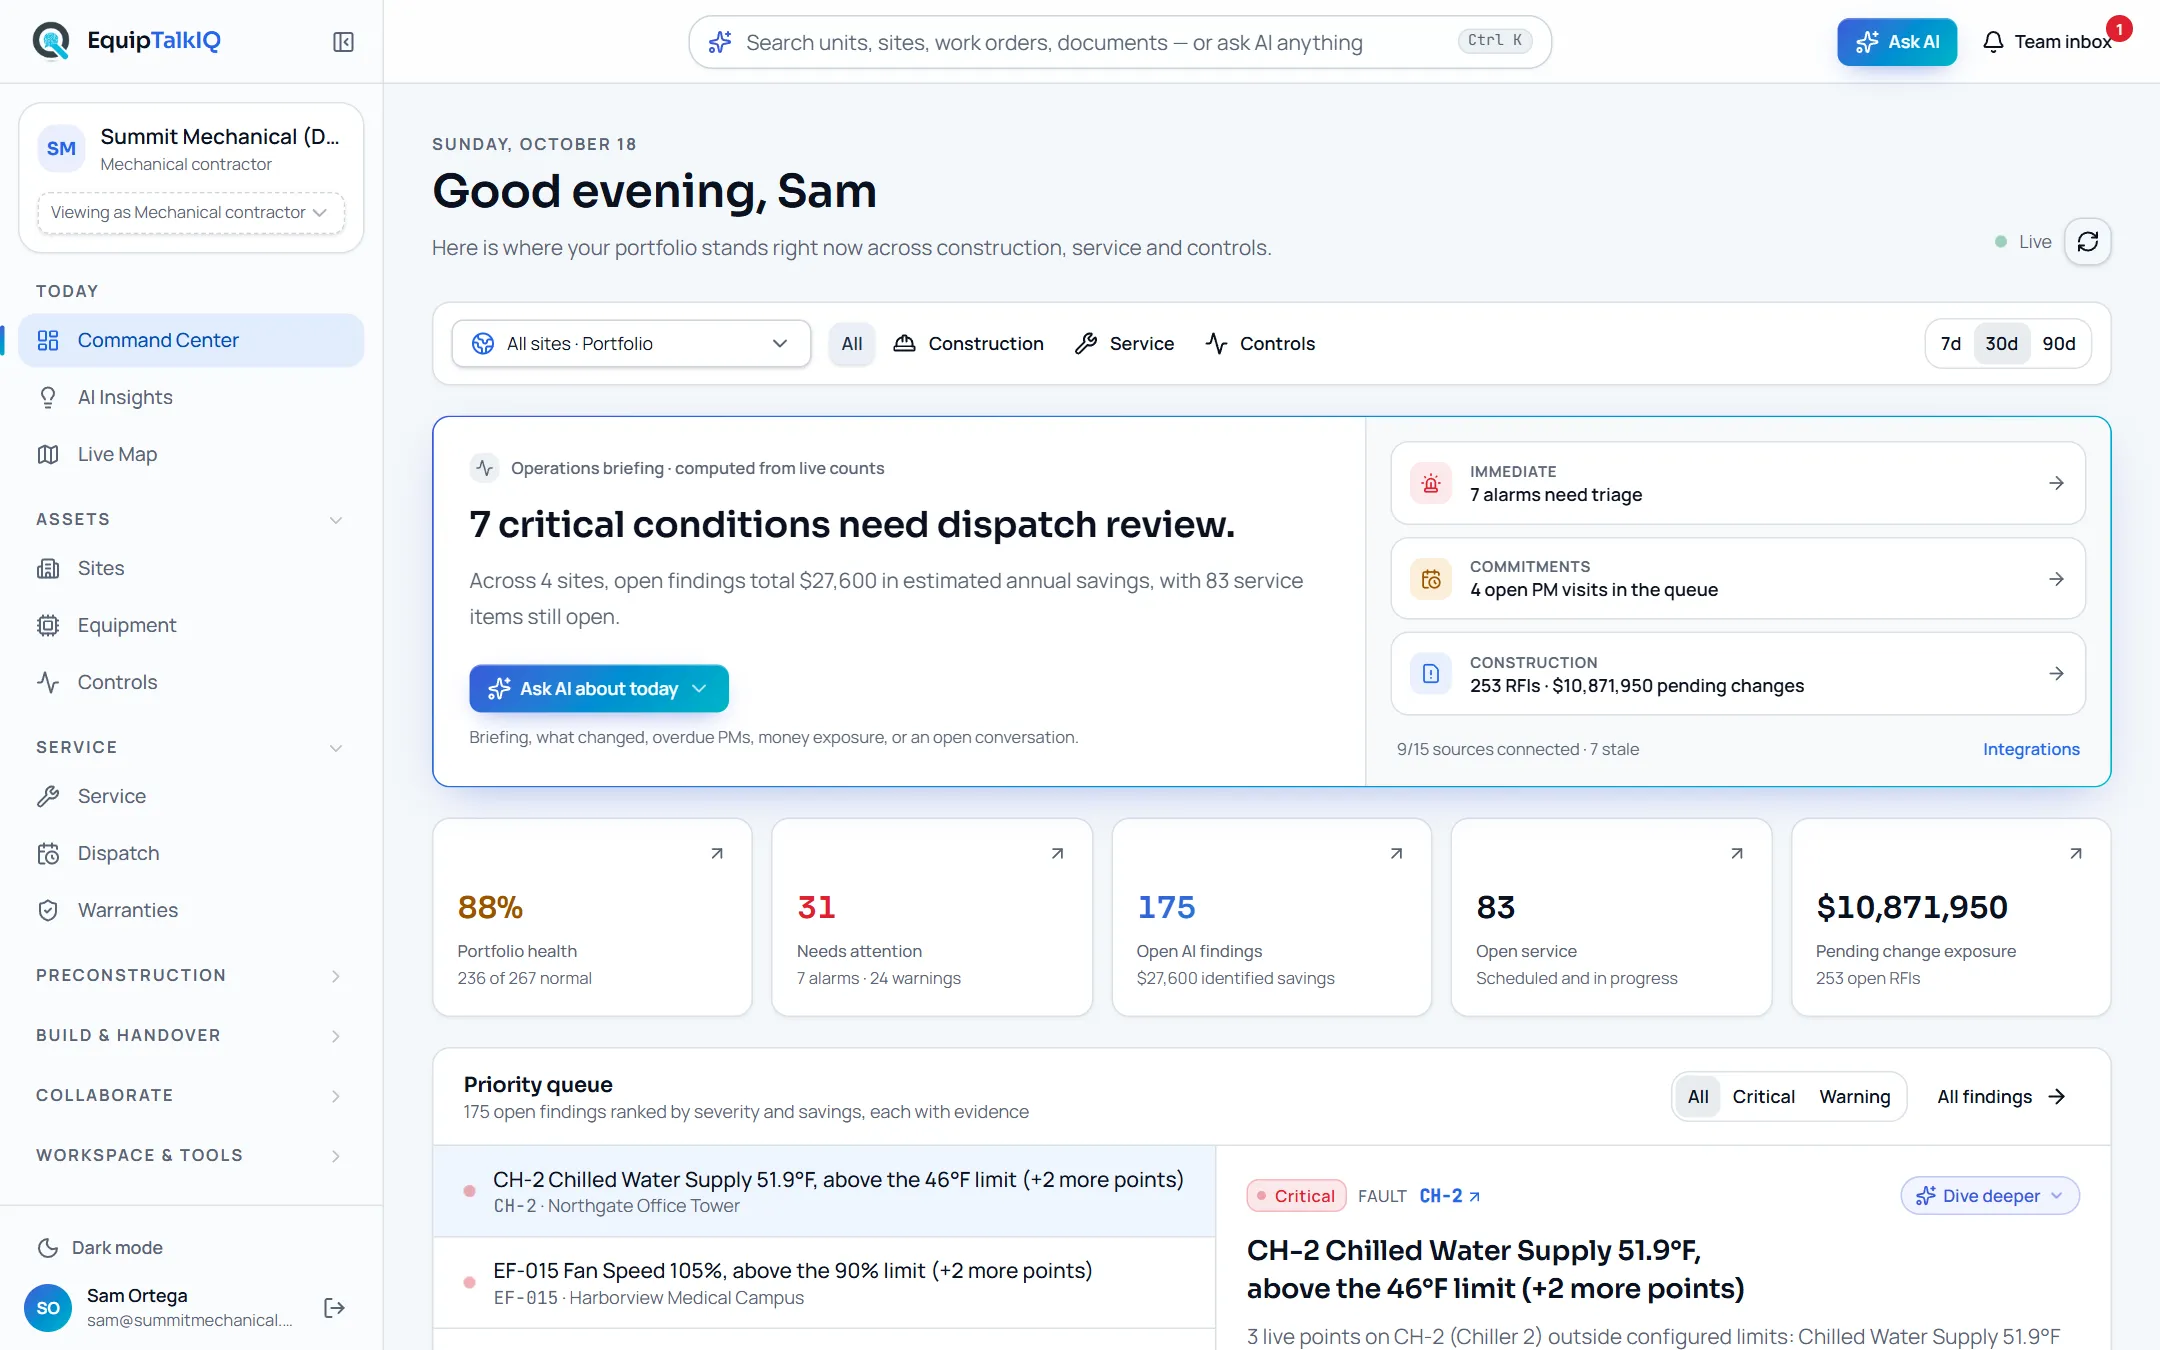Open the Pending change exposure card arrow
This screenshot has width=2160, height=1350.
coord(2076,853)
